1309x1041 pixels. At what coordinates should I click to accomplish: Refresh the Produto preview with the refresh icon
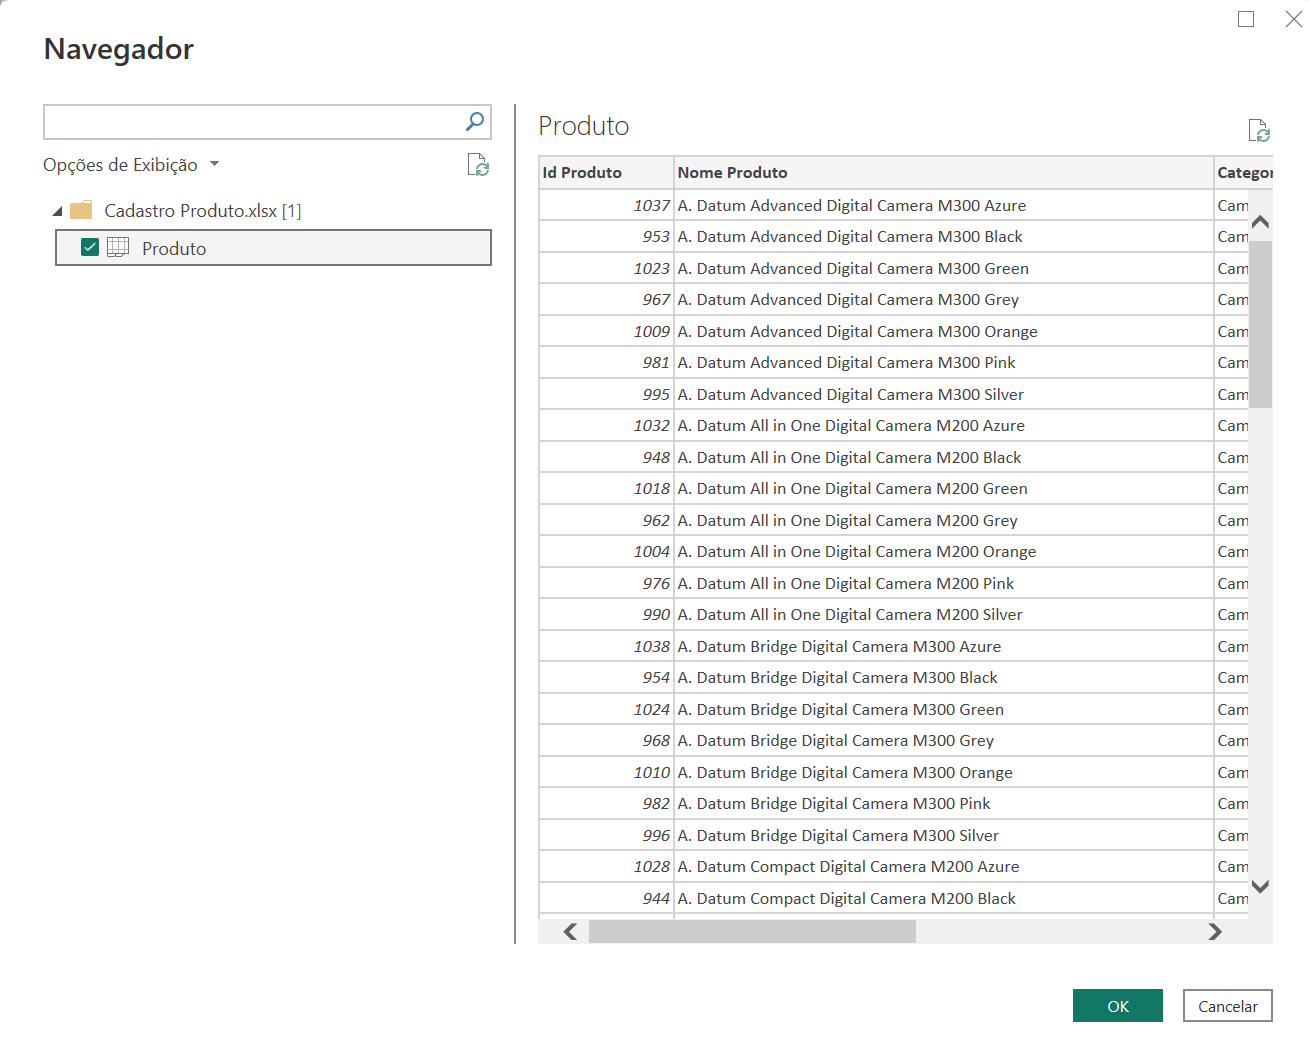click(x=1259, y=130)
